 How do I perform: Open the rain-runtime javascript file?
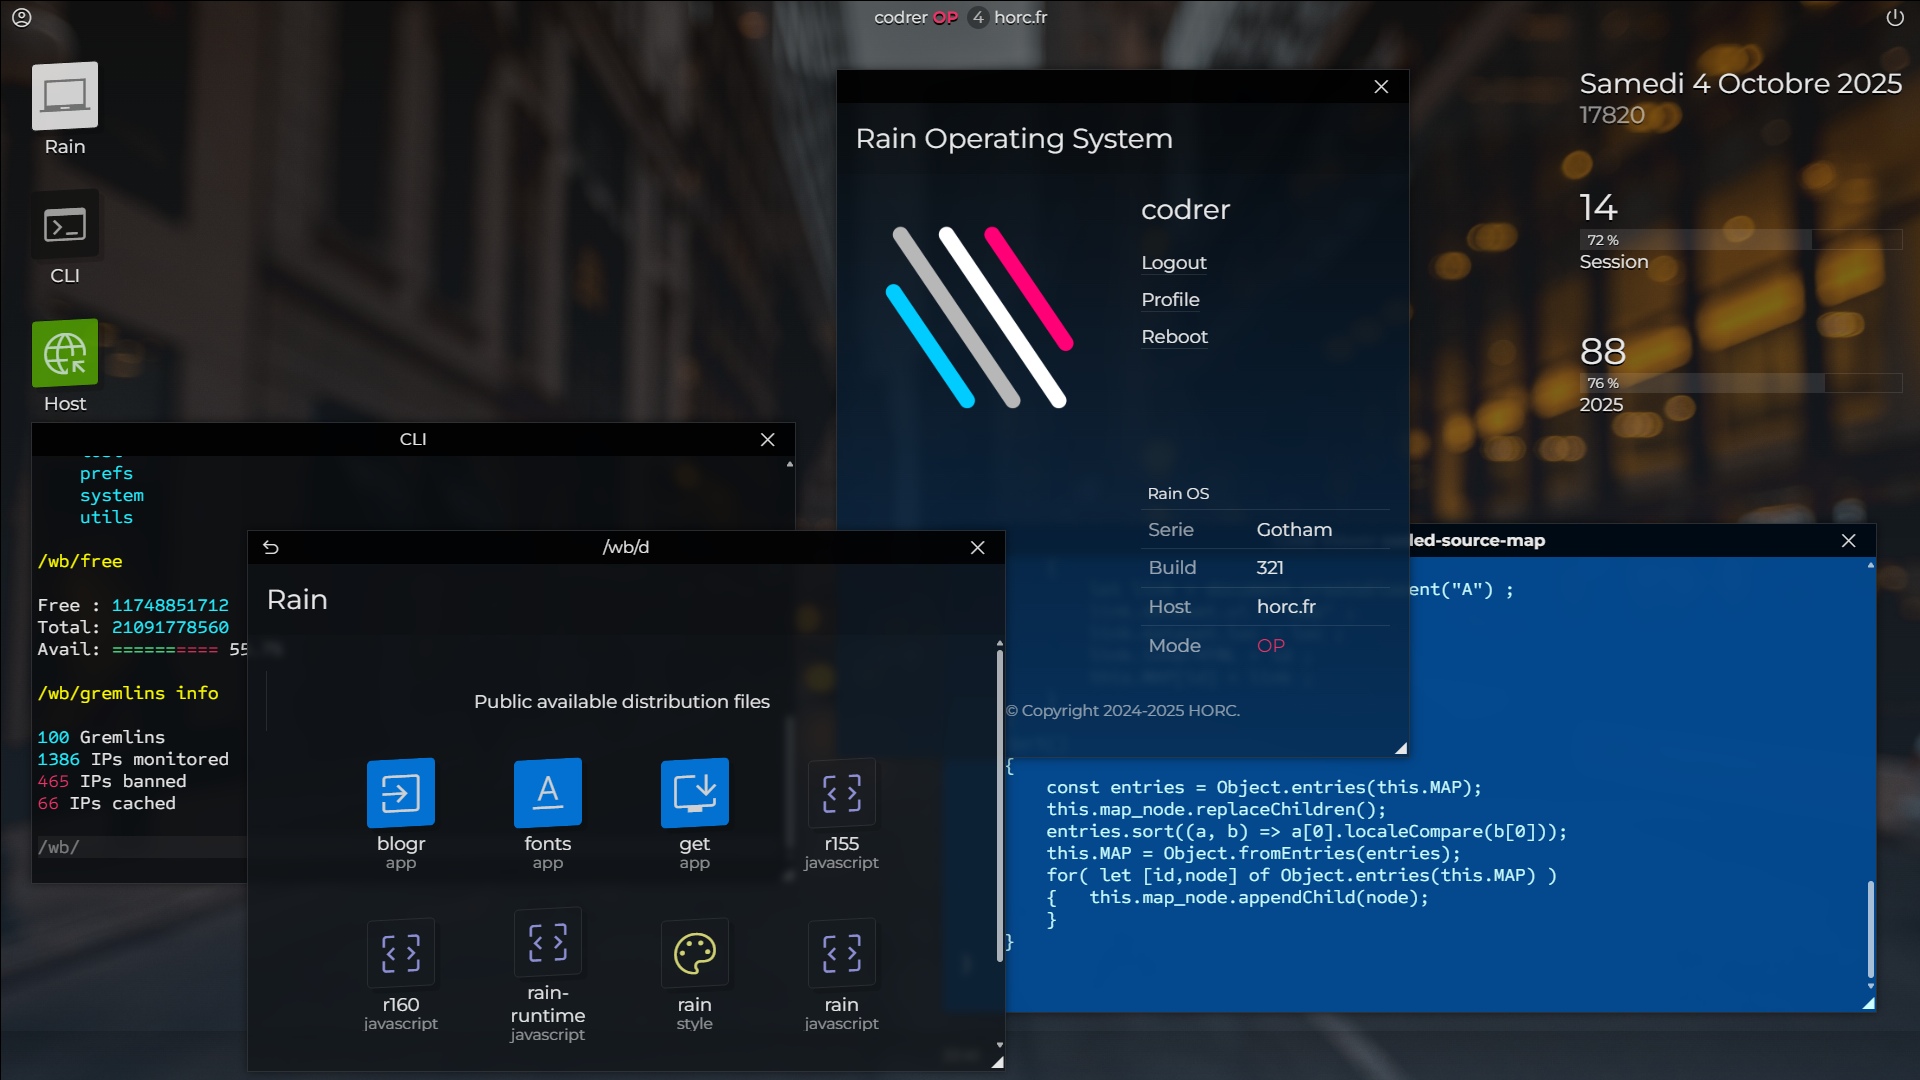[x=547, y=943]
